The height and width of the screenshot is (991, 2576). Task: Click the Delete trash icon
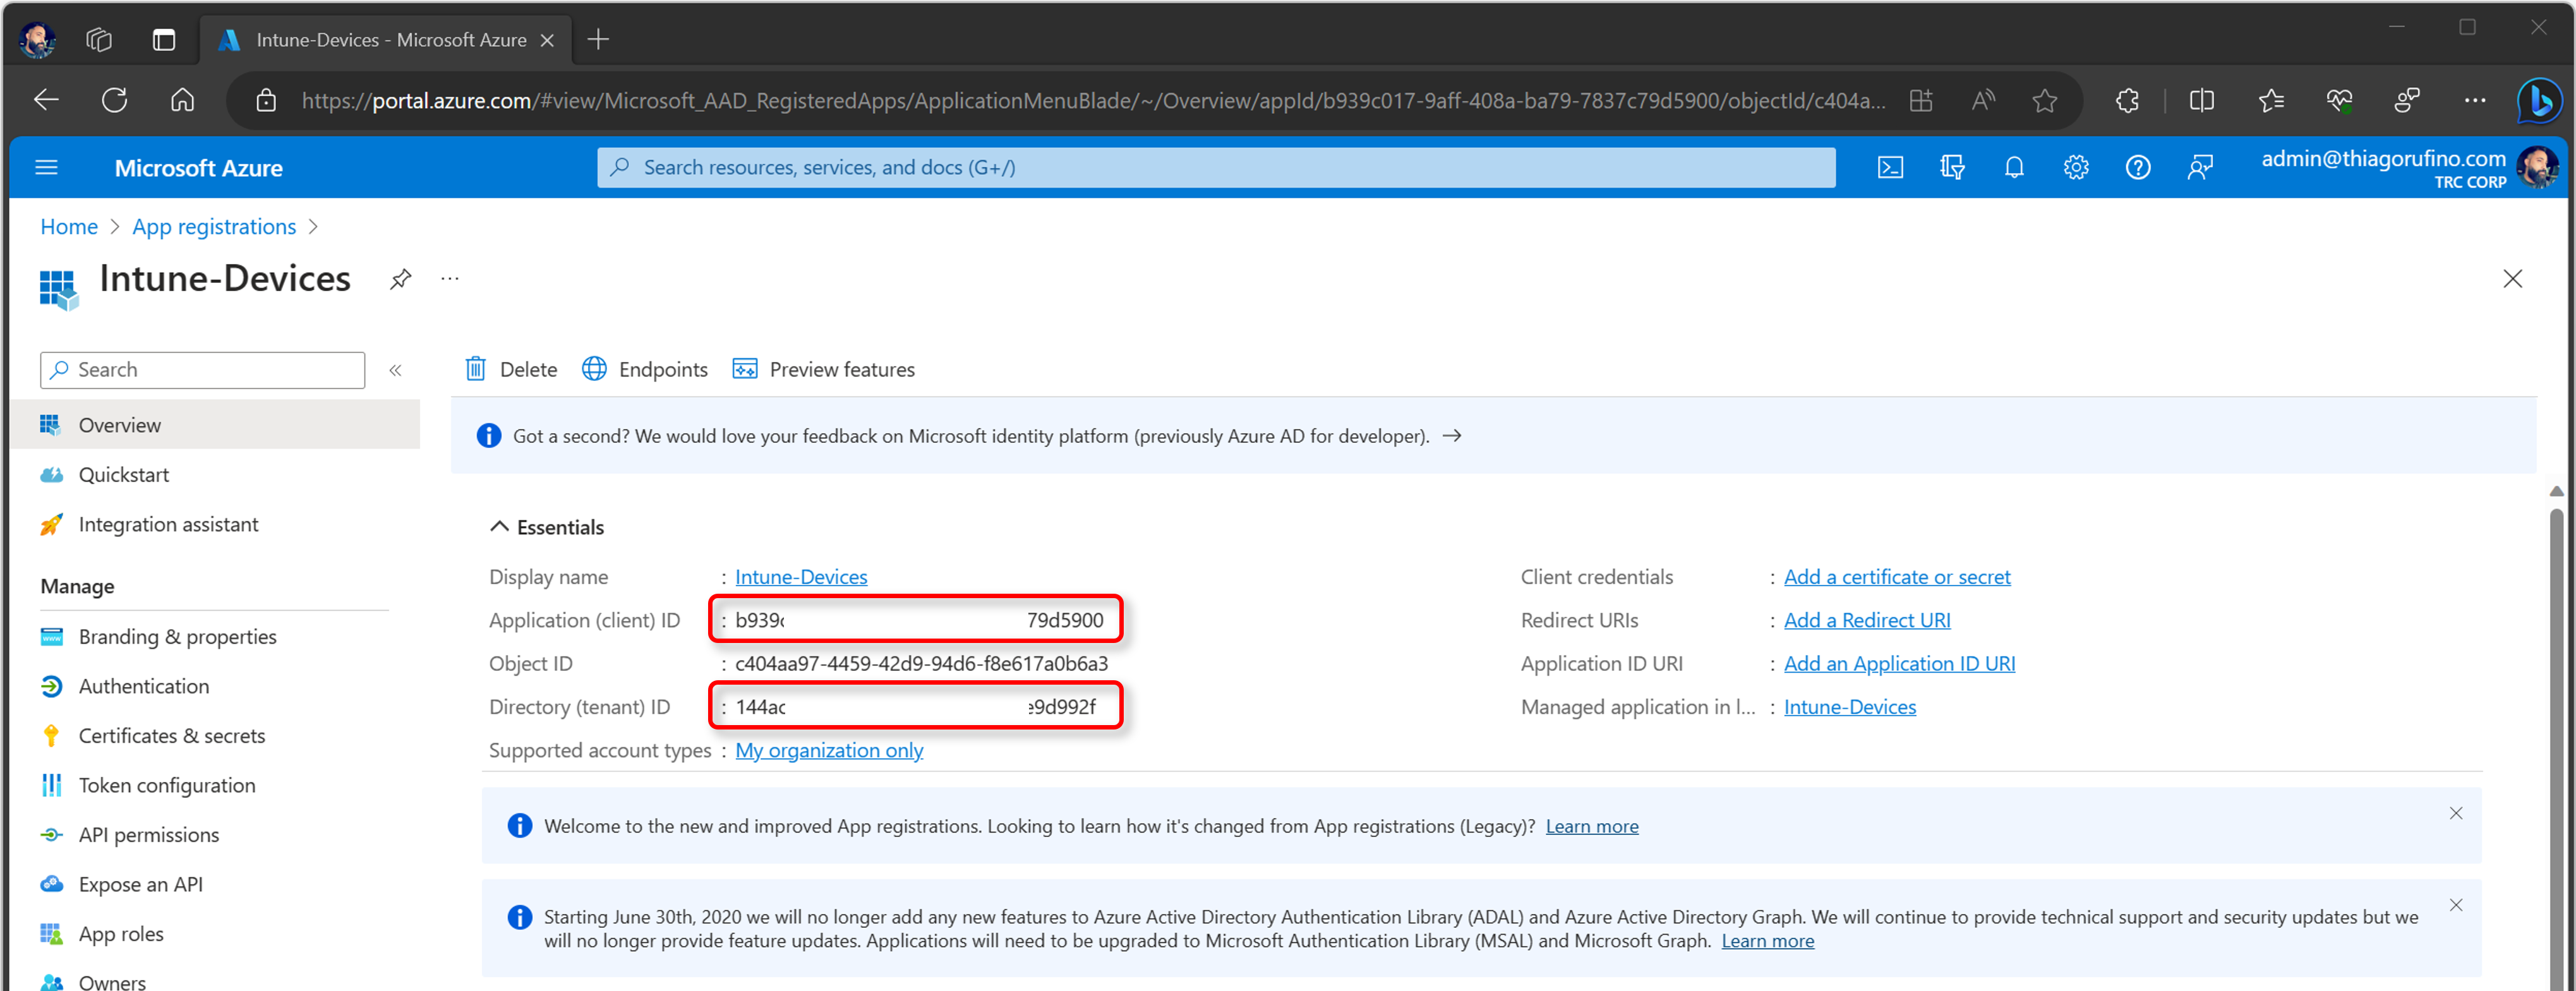point(476,369)
